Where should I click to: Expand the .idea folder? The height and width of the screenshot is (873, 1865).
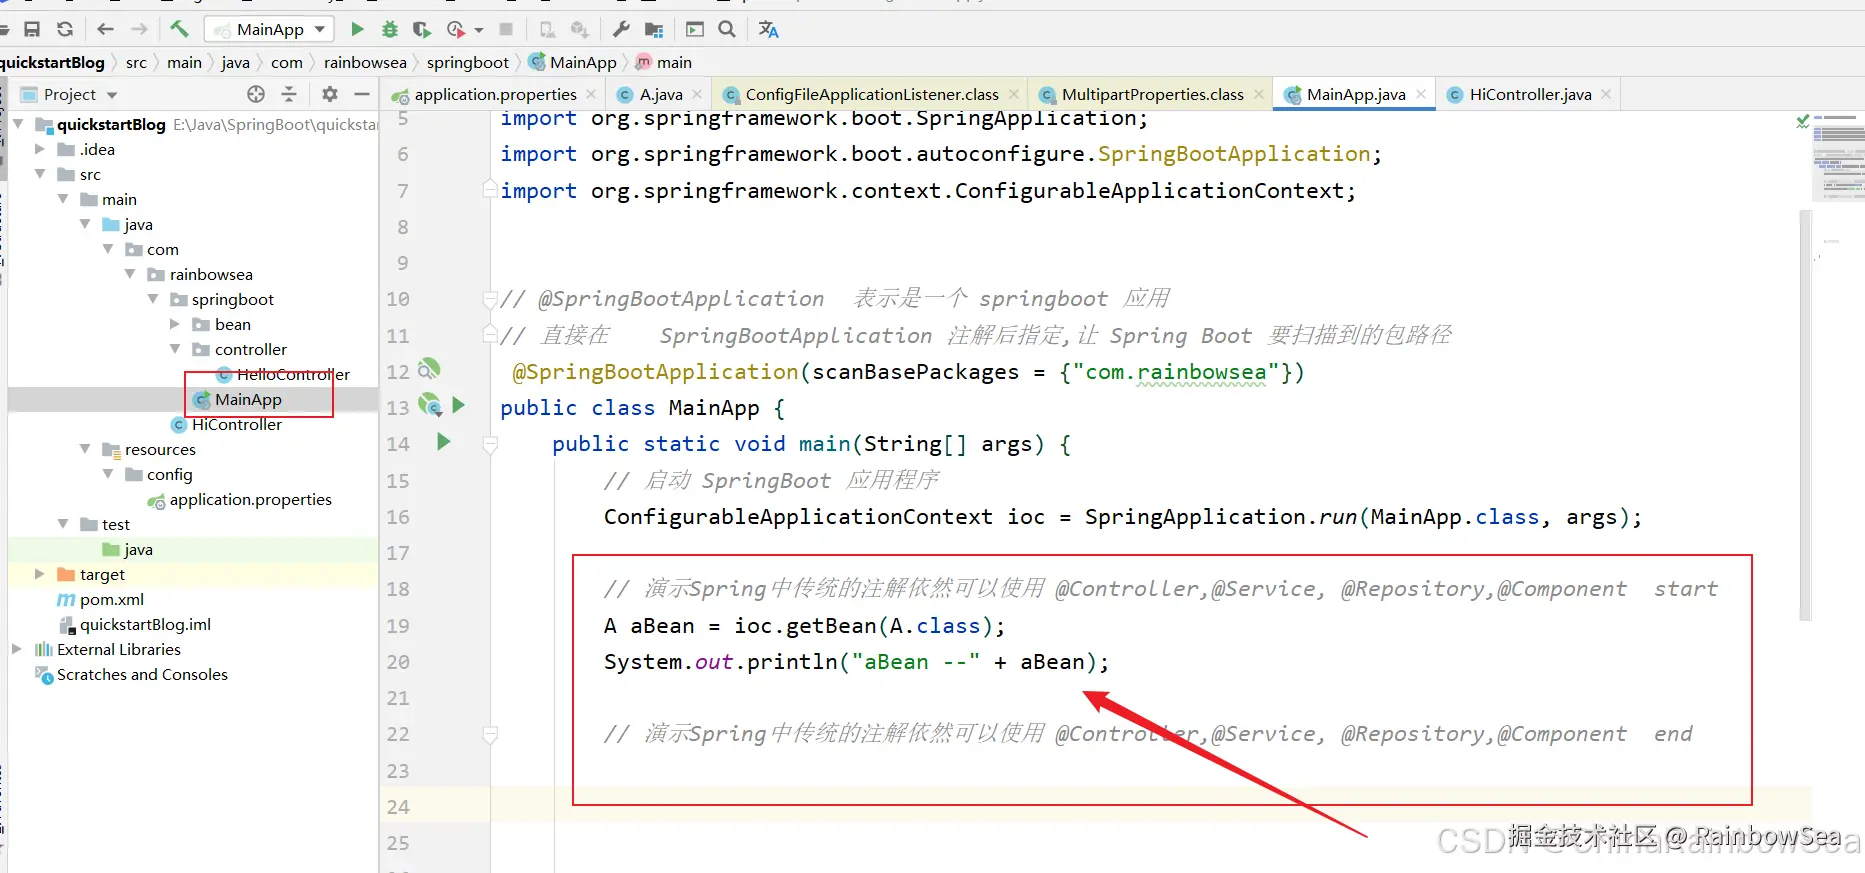click(x=40, y=149)
